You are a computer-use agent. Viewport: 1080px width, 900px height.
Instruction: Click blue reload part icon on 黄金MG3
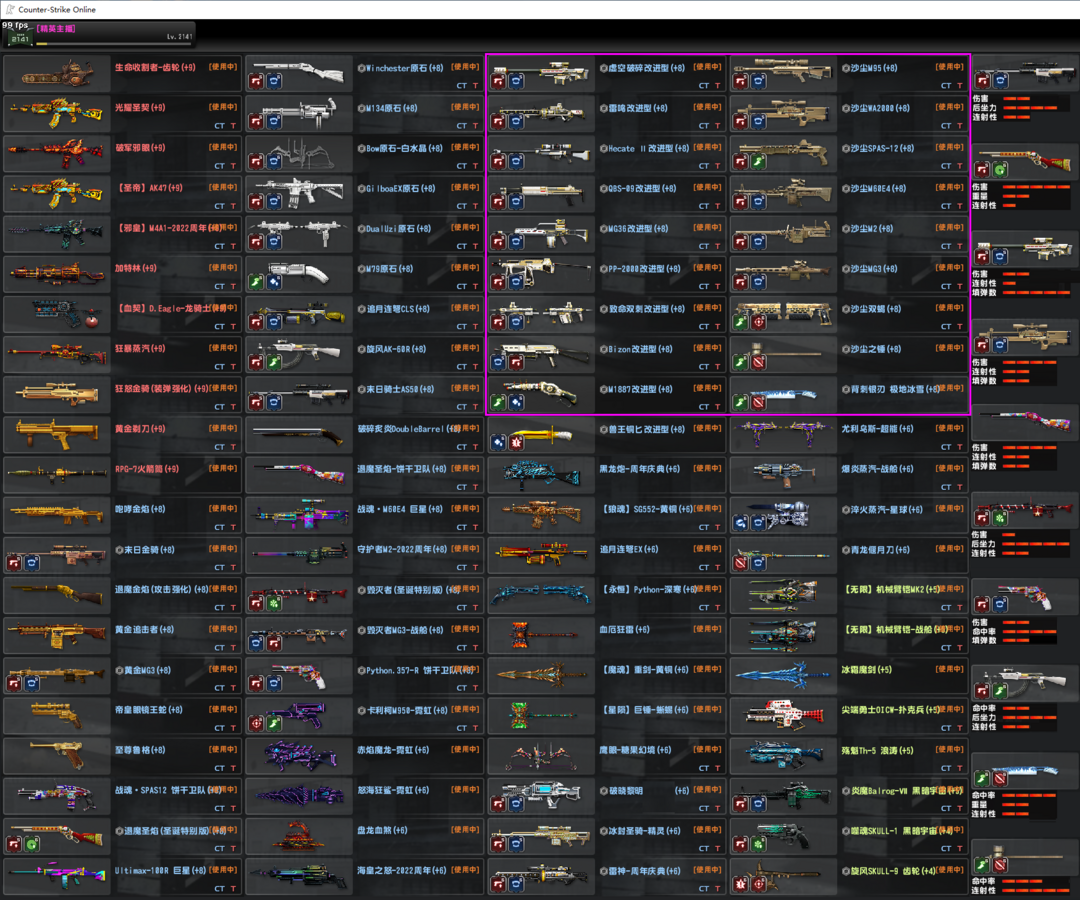32,684
